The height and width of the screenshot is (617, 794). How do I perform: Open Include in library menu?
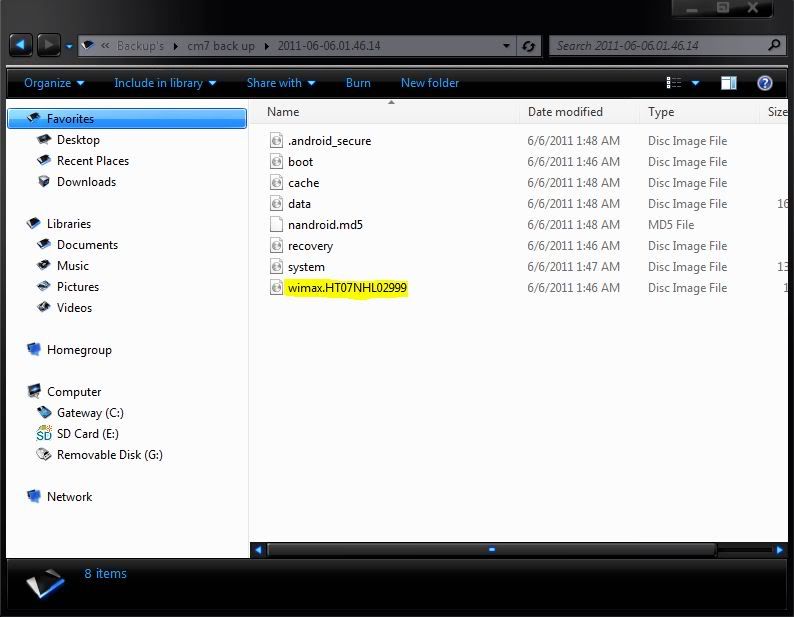pyautogui.click(x=165, y=83)
